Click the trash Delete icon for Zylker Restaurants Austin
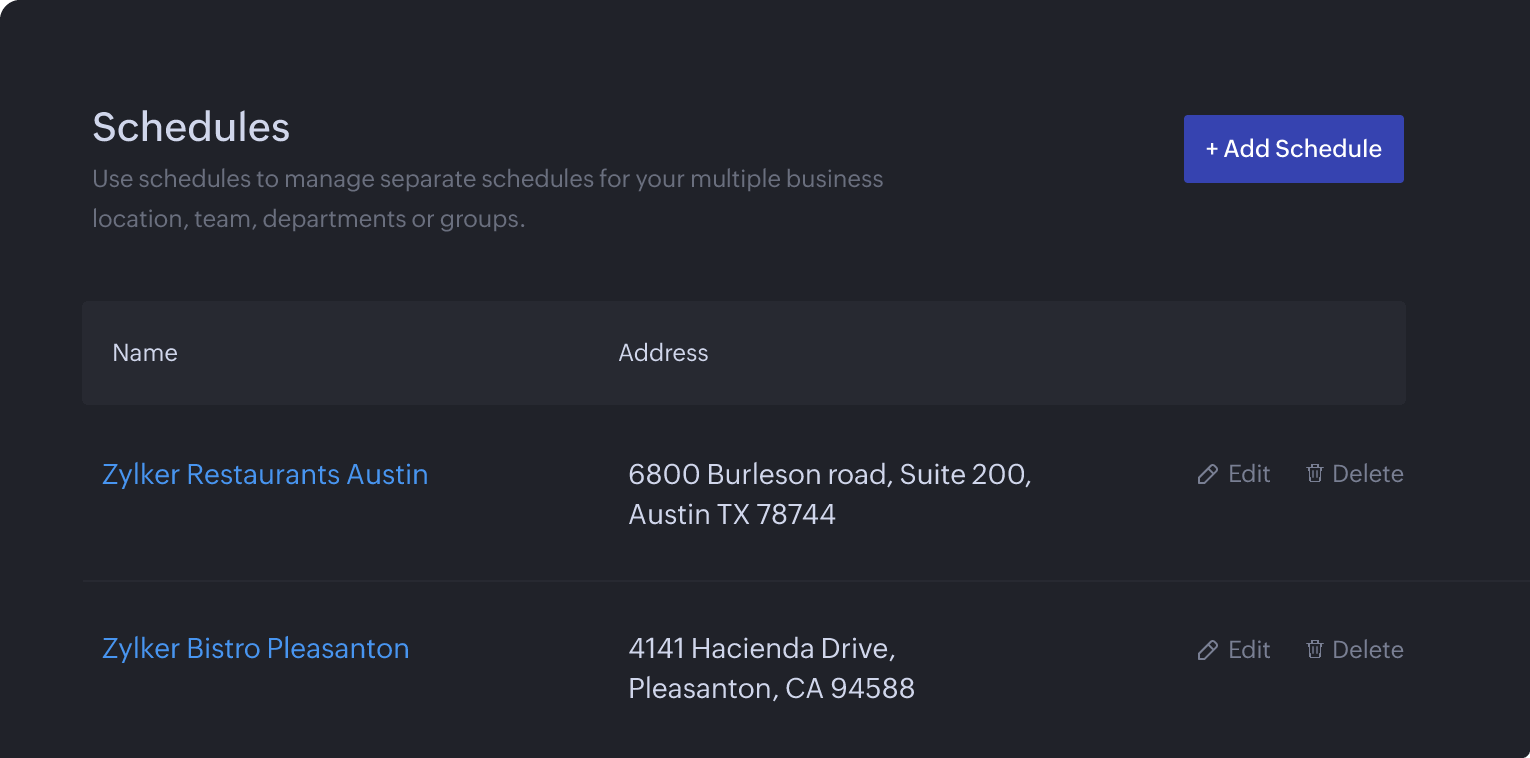Image resolution: width=1530 pixels, height=758 pixels. coord(1315,473)
